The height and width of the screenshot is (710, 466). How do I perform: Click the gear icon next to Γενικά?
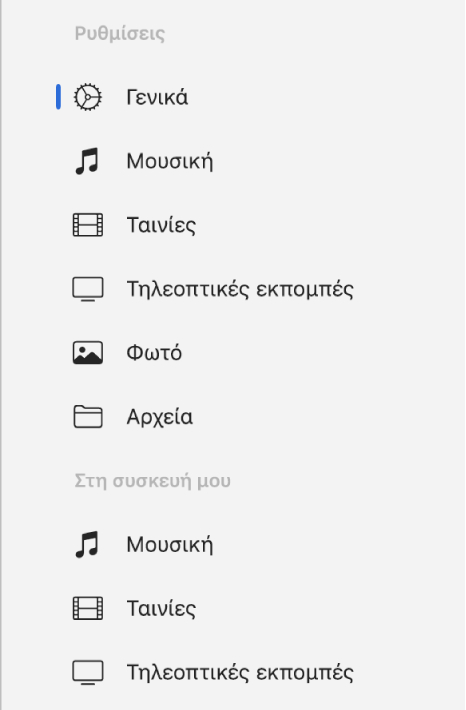click(x=88, y=97)
